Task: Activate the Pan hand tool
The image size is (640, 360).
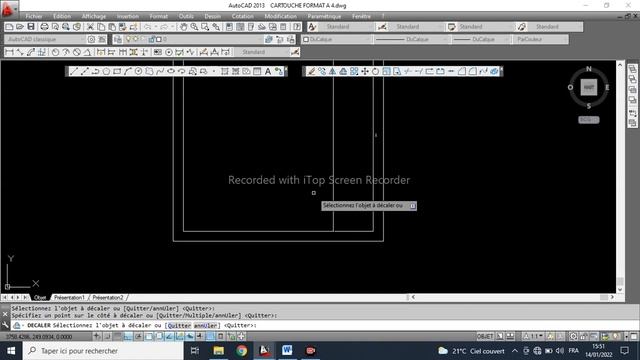Action: point(184,27)
